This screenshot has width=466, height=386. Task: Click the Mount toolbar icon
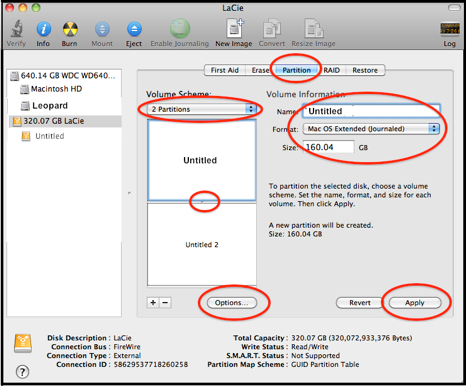[102, 29]
